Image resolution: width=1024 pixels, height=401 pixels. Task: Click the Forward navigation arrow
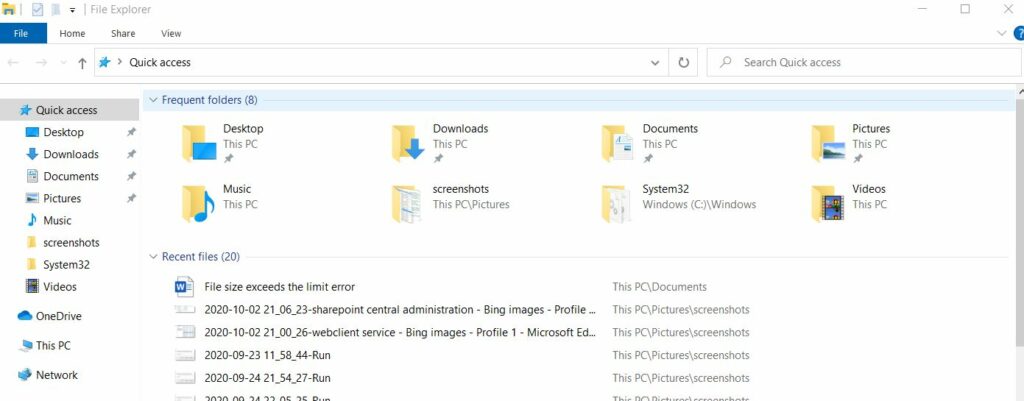(40, 63)
